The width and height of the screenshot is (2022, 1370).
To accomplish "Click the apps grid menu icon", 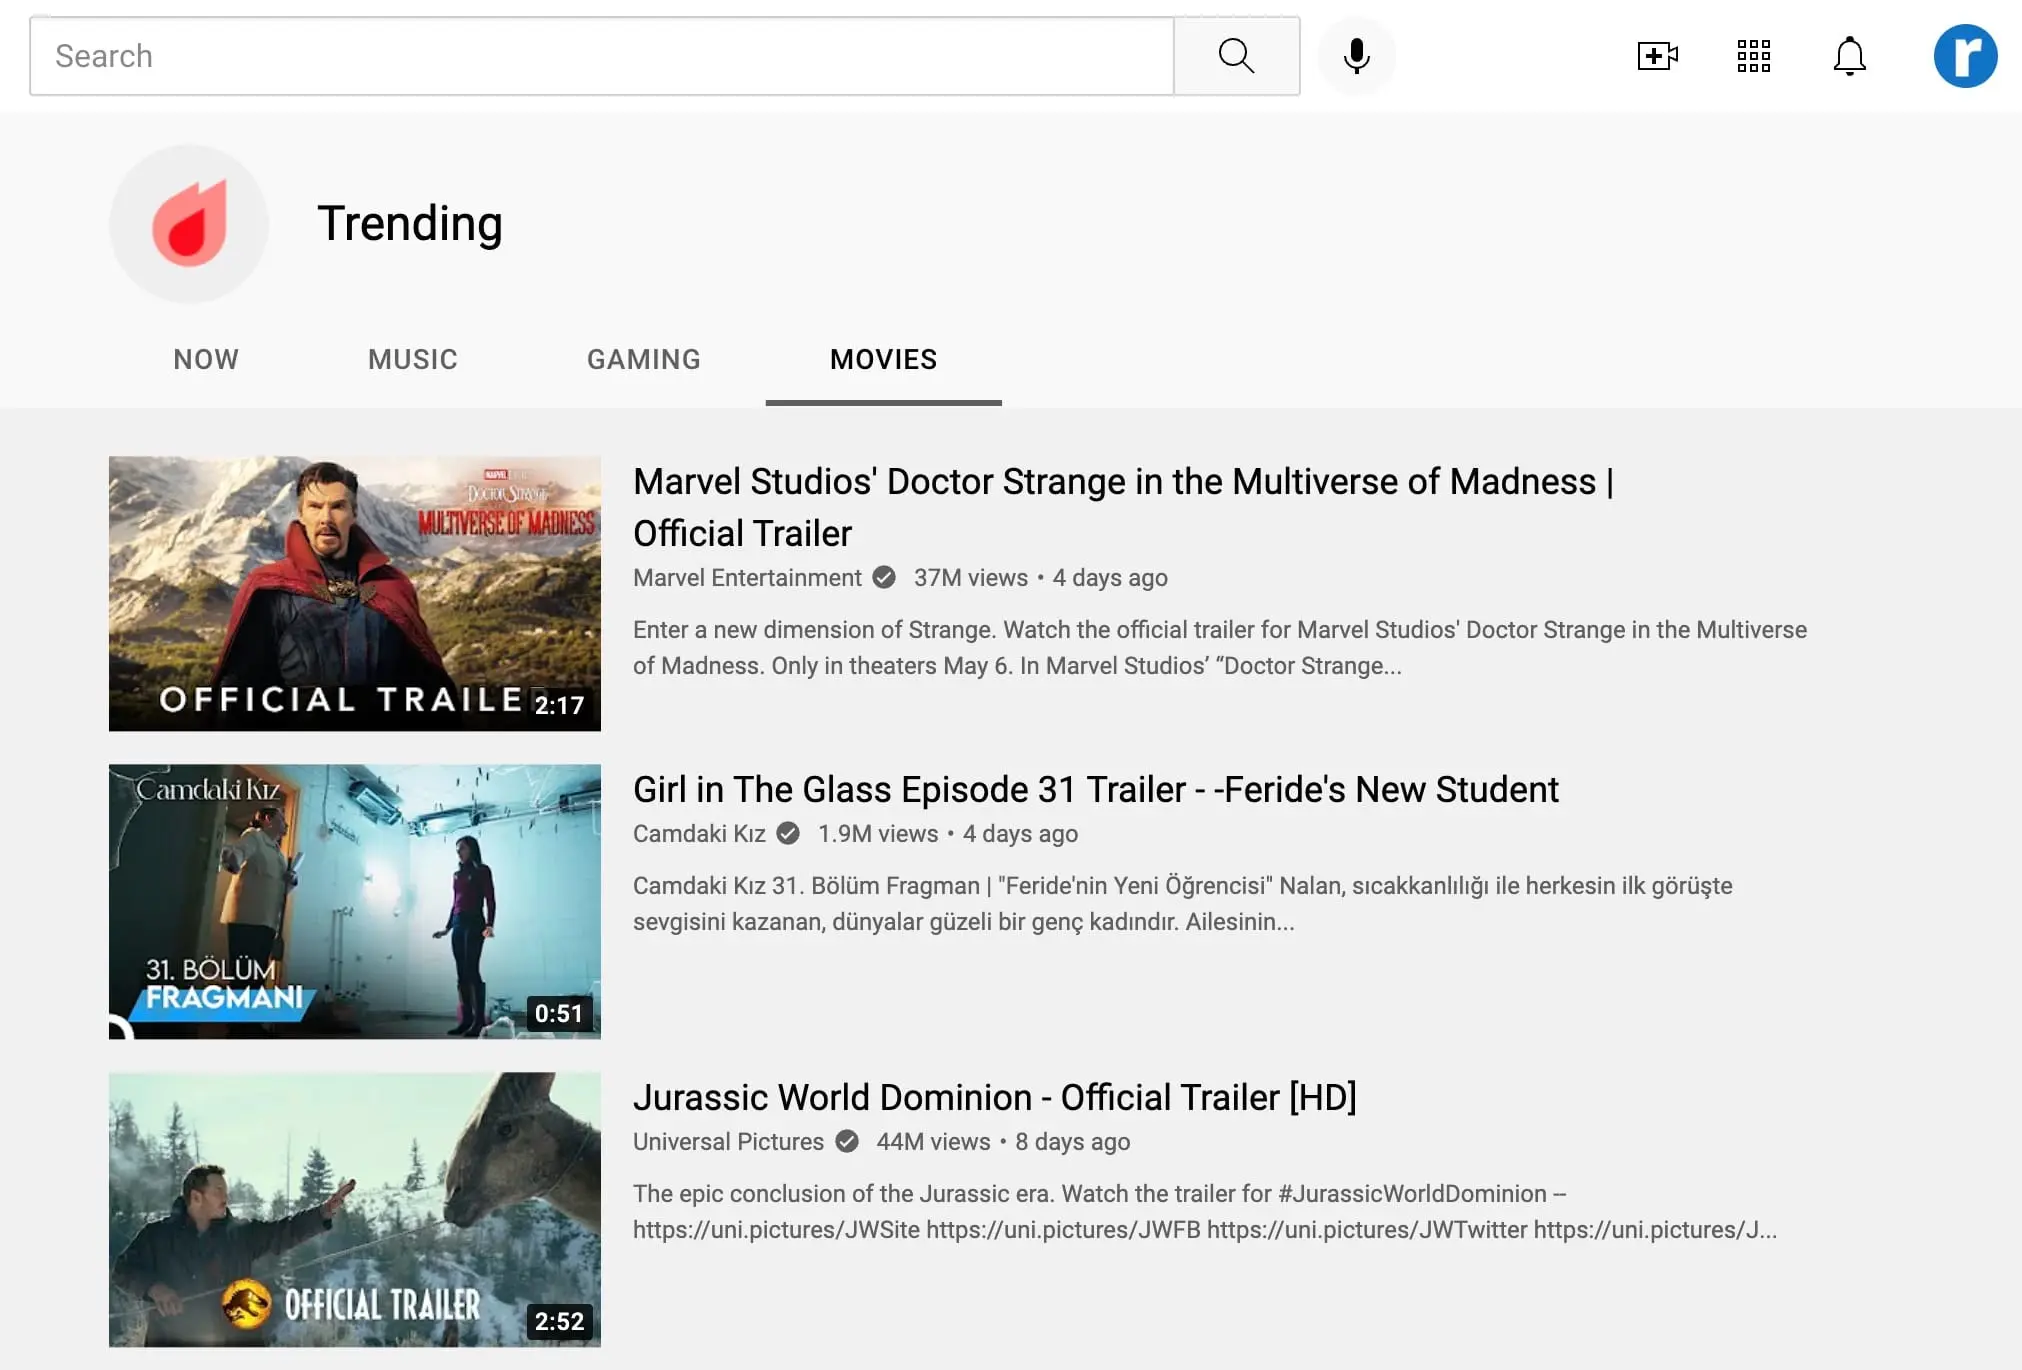I will coord(1753,55).
